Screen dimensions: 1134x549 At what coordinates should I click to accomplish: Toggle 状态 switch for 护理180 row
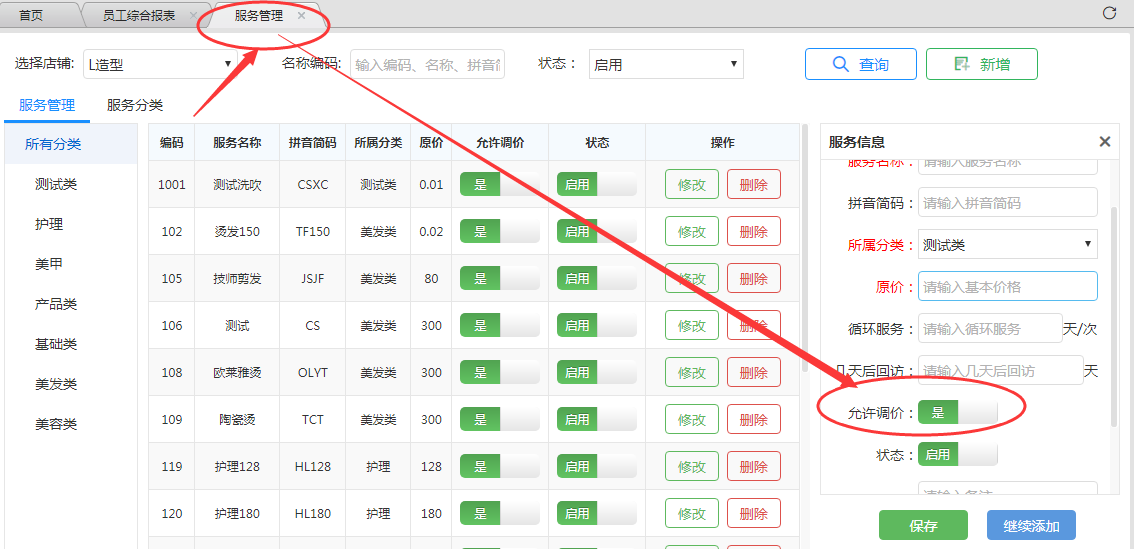[597, 514]
